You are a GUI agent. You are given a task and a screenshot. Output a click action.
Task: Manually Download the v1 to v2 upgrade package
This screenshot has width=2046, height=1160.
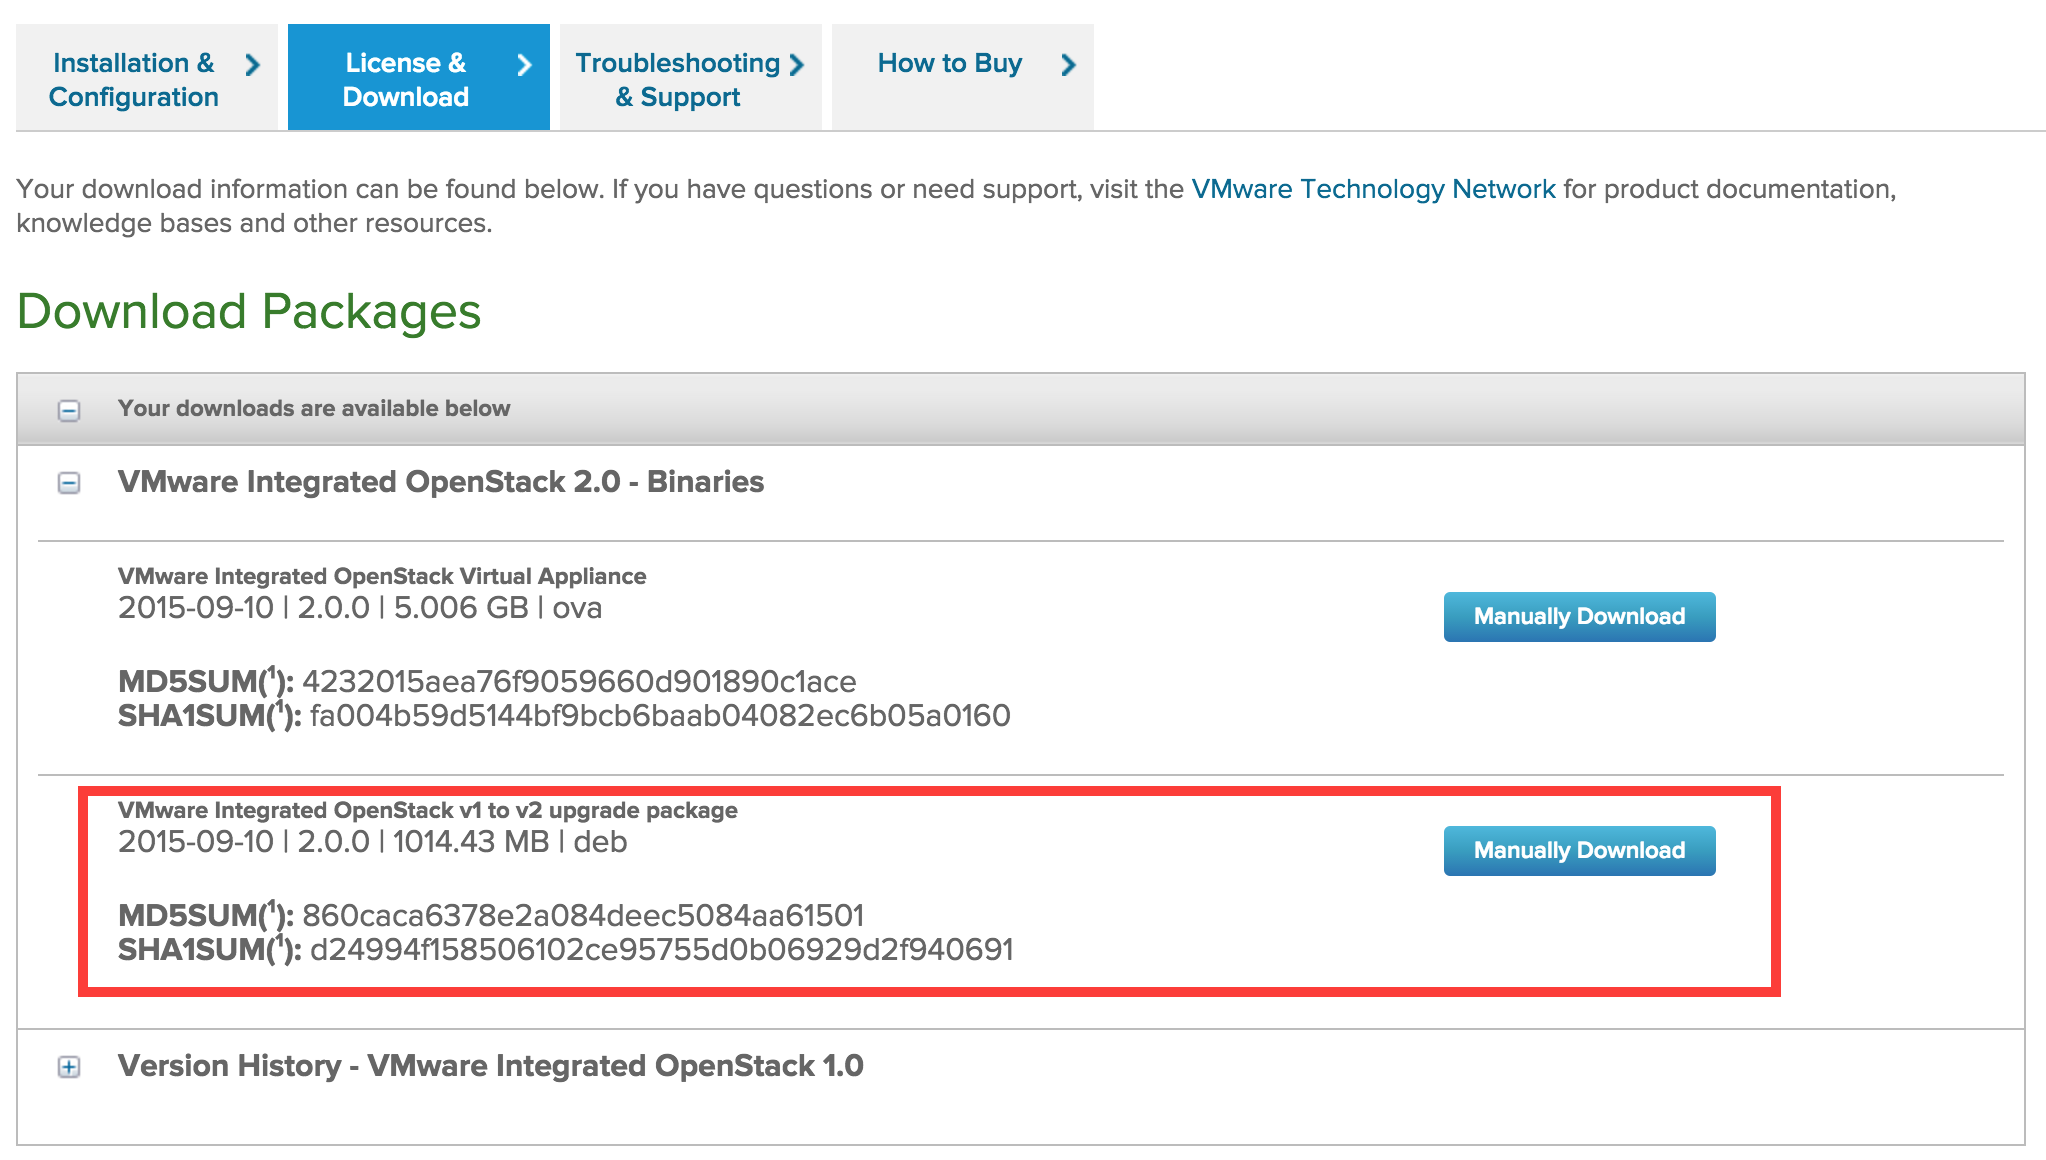point(1579,850)
